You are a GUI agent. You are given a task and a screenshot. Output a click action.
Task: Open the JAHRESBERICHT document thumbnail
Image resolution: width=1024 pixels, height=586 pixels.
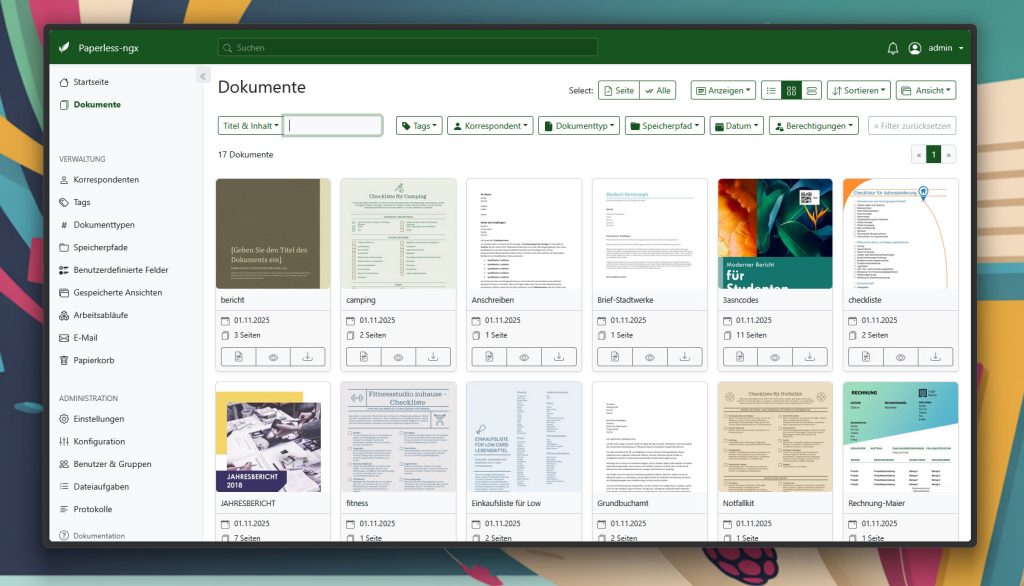273,437
